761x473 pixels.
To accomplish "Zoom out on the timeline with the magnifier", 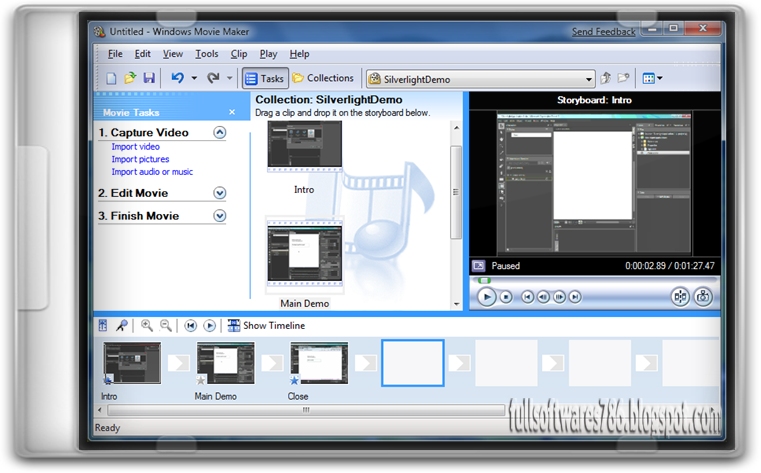I will pos(166,326).
